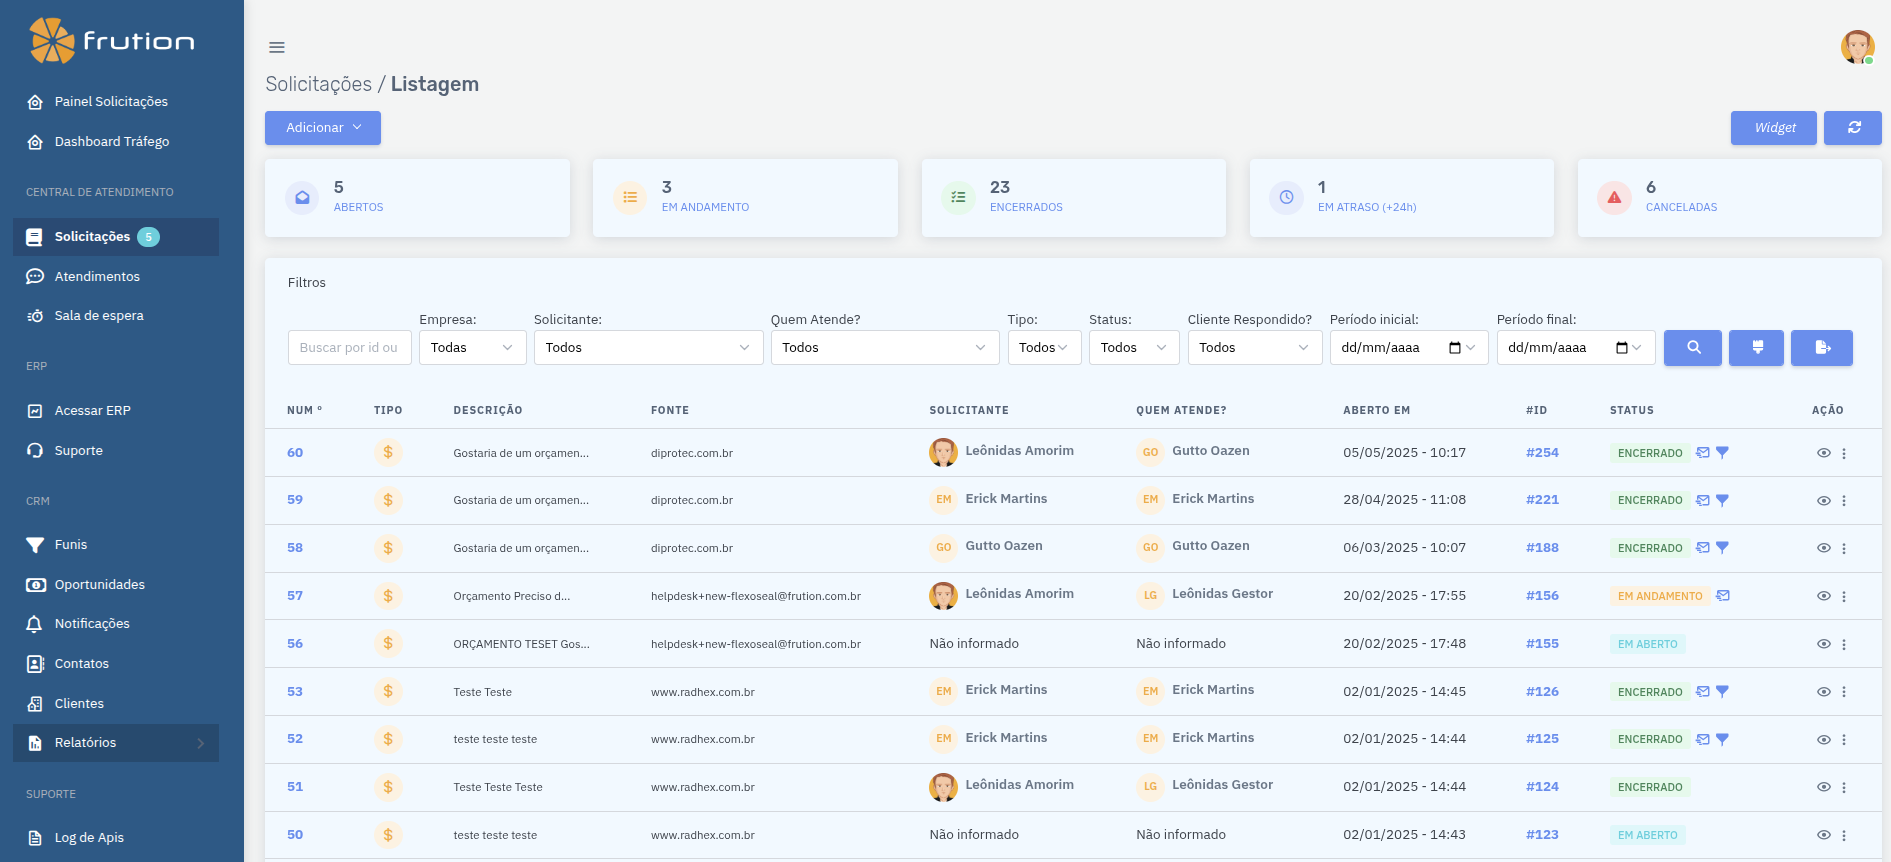Click eye view icon for request 60
1891x862 pixels.
point(1823,453)
